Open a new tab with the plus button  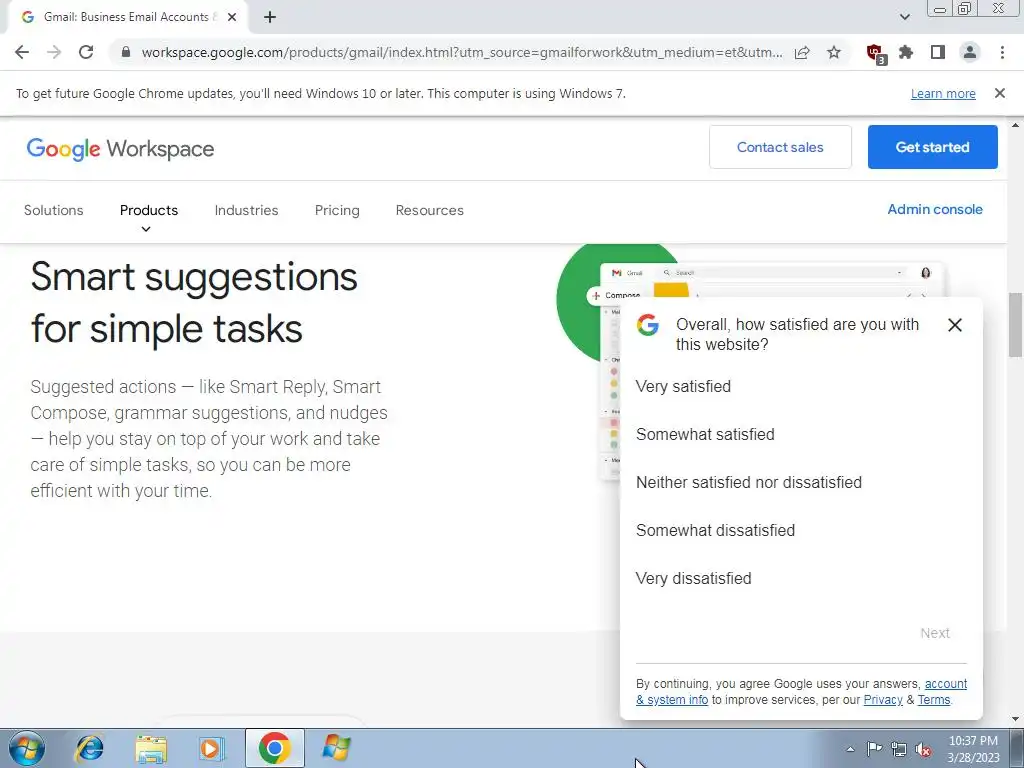270,17
